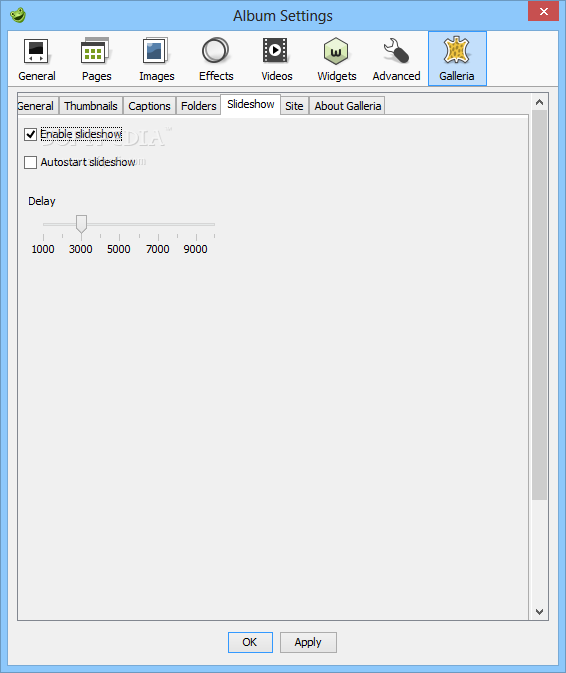Image resolution: width=566 pixels, height=673 pixels.
Task: Switch to the Captions tab
Action: tap(149, 106)
